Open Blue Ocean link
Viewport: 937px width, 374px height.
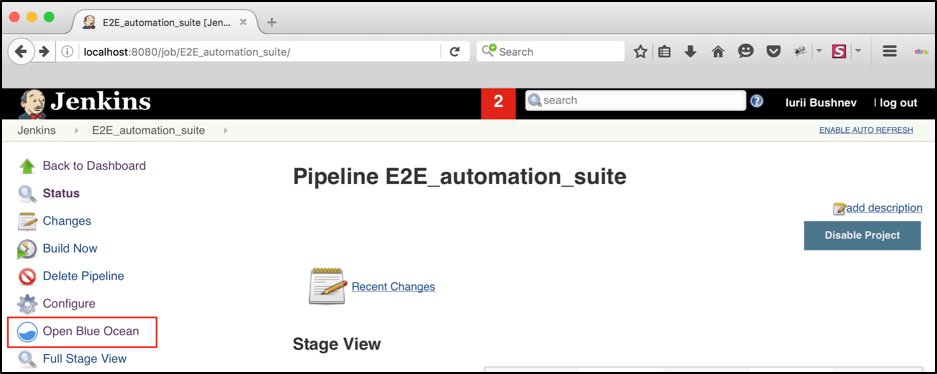[x=91, y=331]
